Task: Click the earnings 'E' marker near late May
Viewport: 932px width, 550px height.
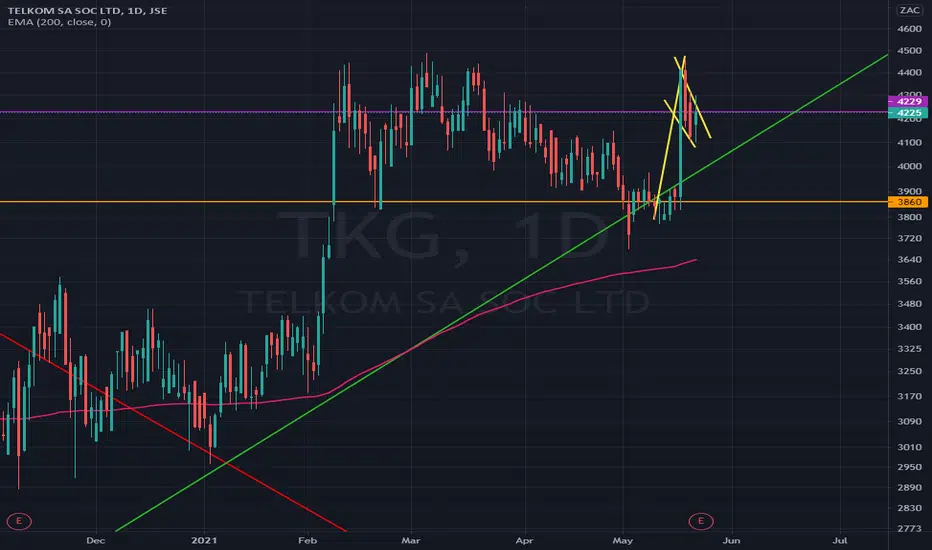Action: 701,521
